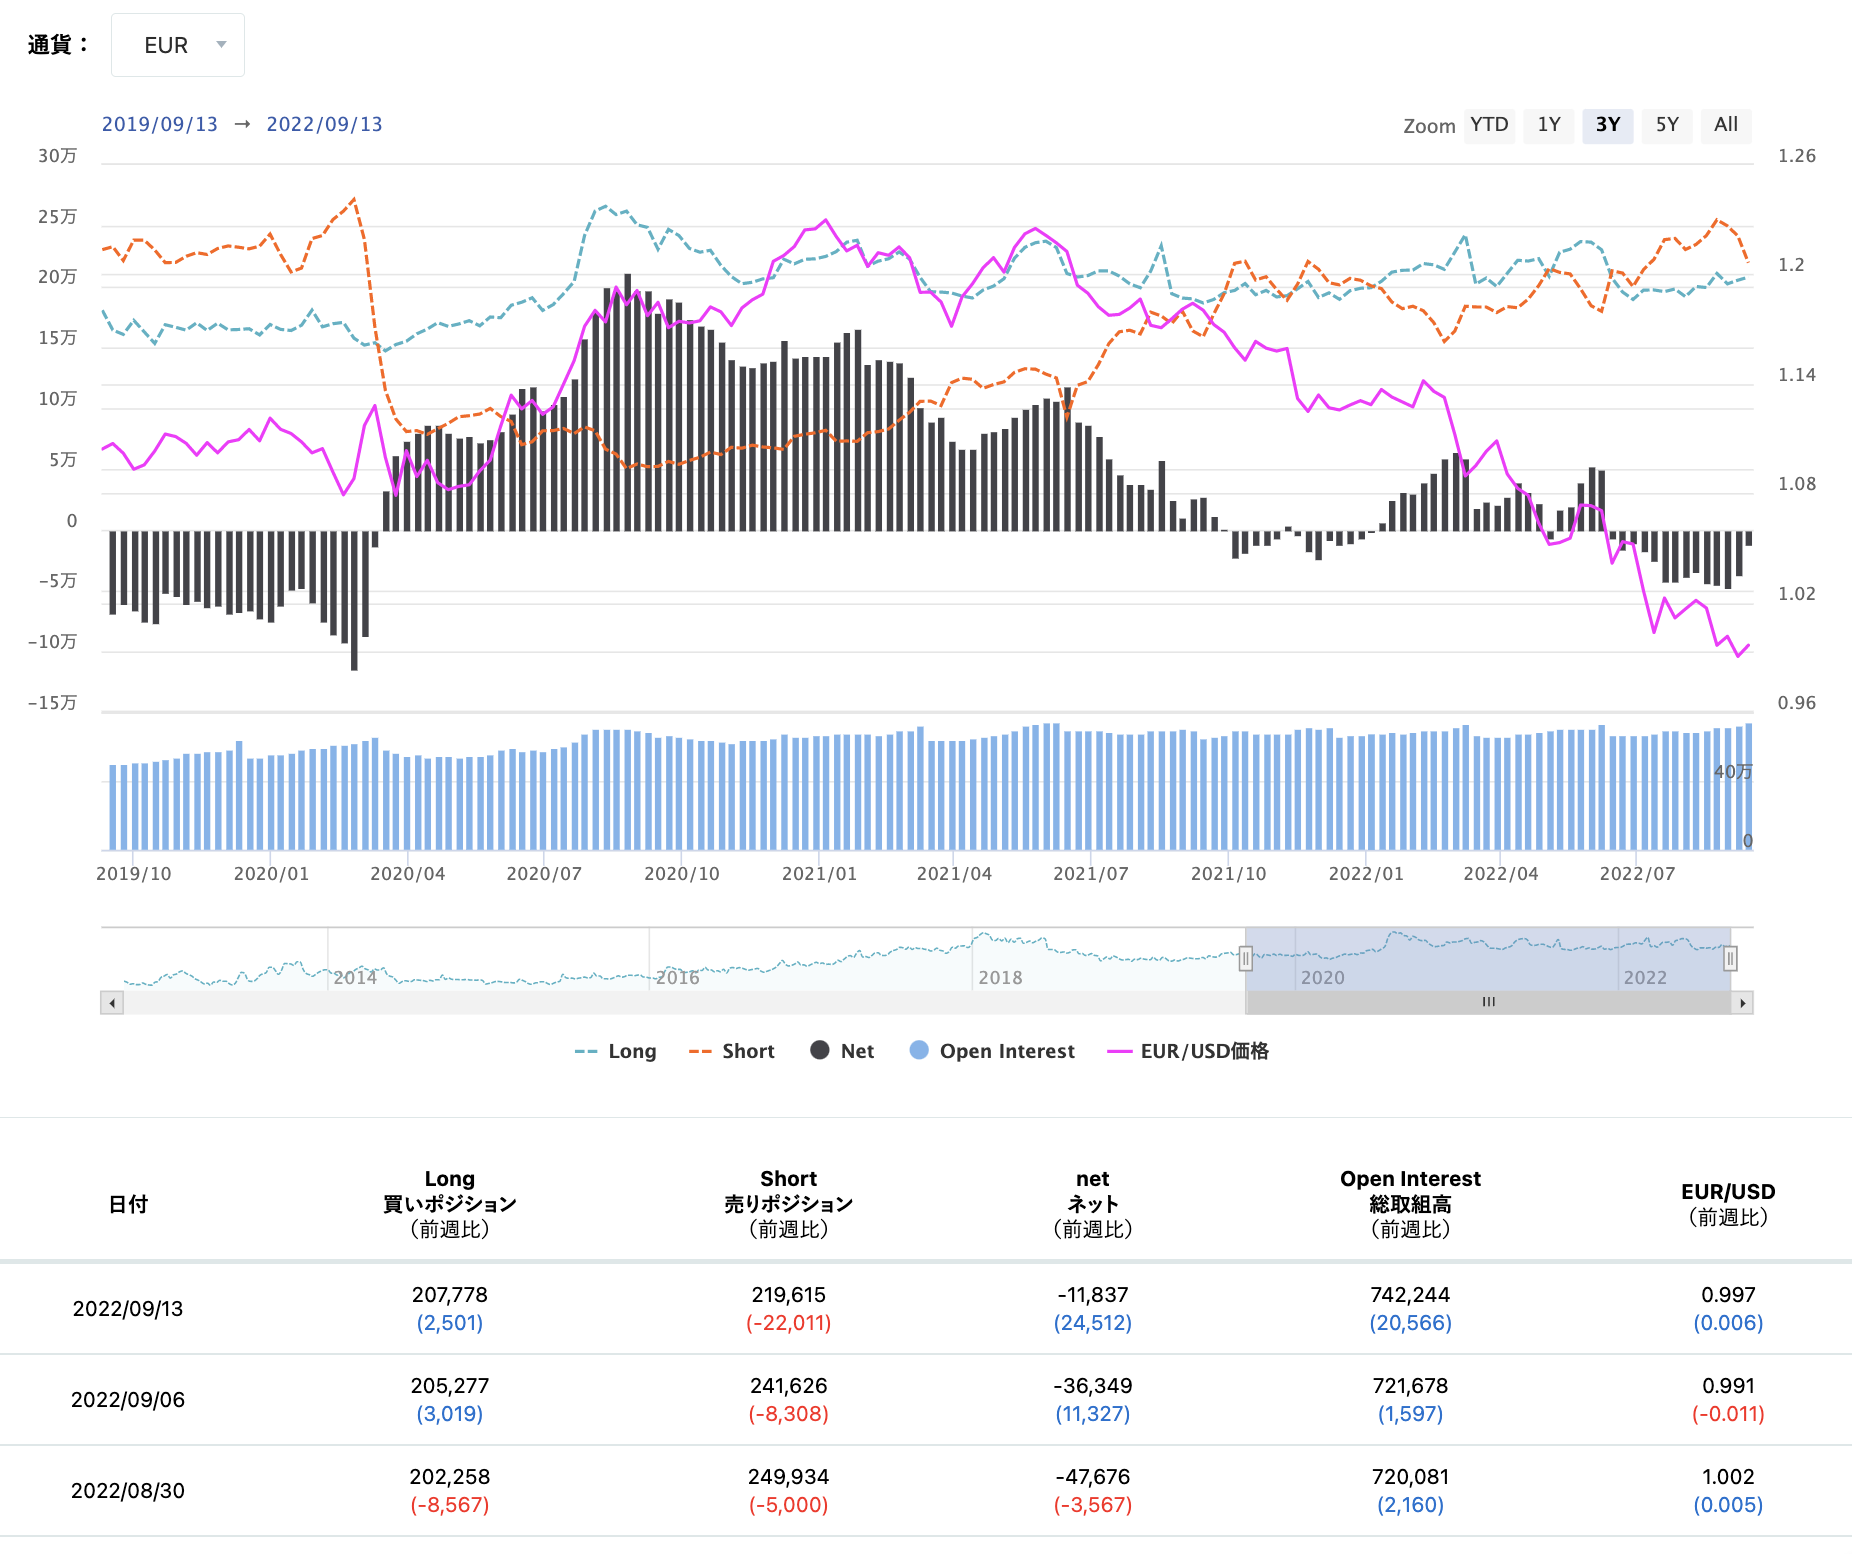Screen dimensions: 1852x1554
Task: Click the Open Interest 総取組高 header
Action: [1410, 1204]
